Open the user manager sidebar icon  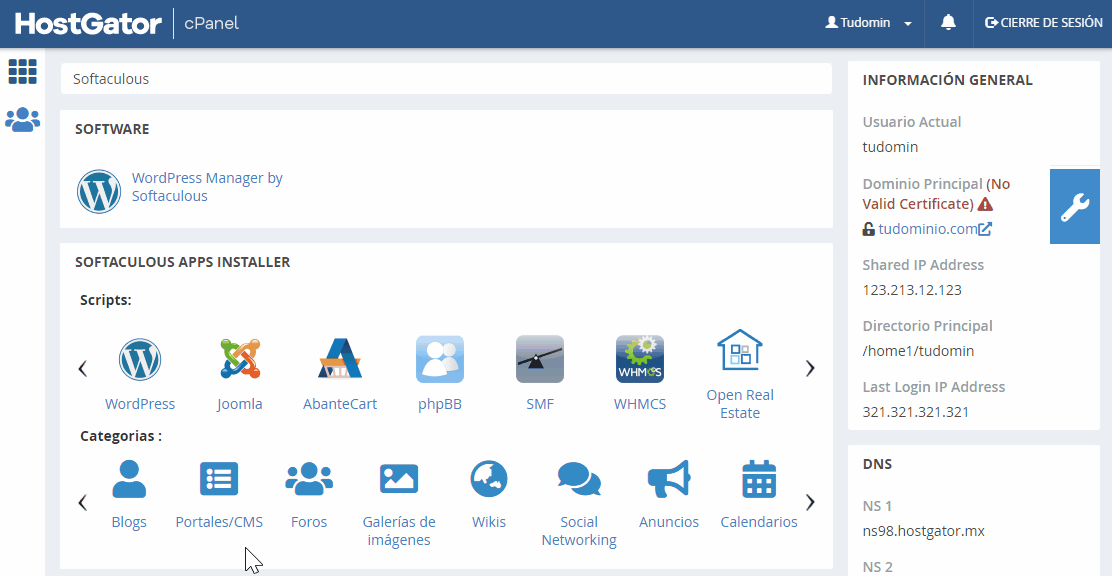coord(23,119)
